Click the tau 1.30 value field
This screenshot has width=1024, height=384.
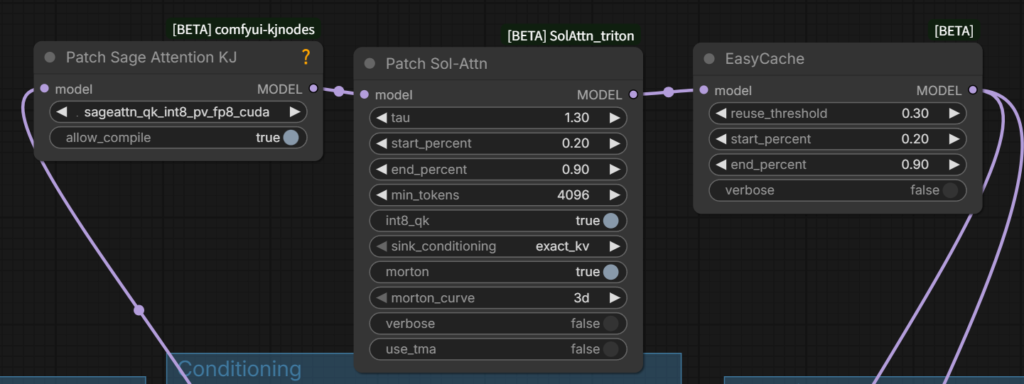tap(498, 118)
